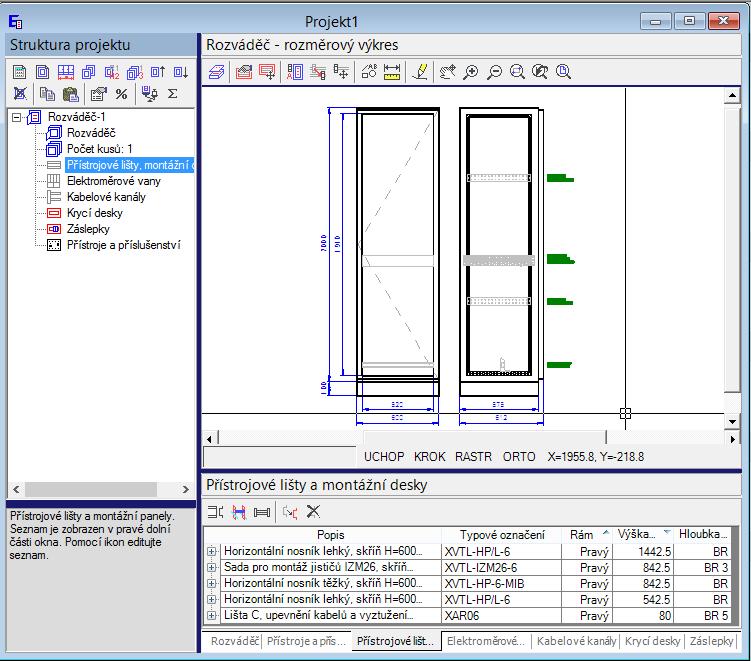Click the red tray properties icon
Image resolution: width=751 pixels, height=661 pixels.
point(244,72)
